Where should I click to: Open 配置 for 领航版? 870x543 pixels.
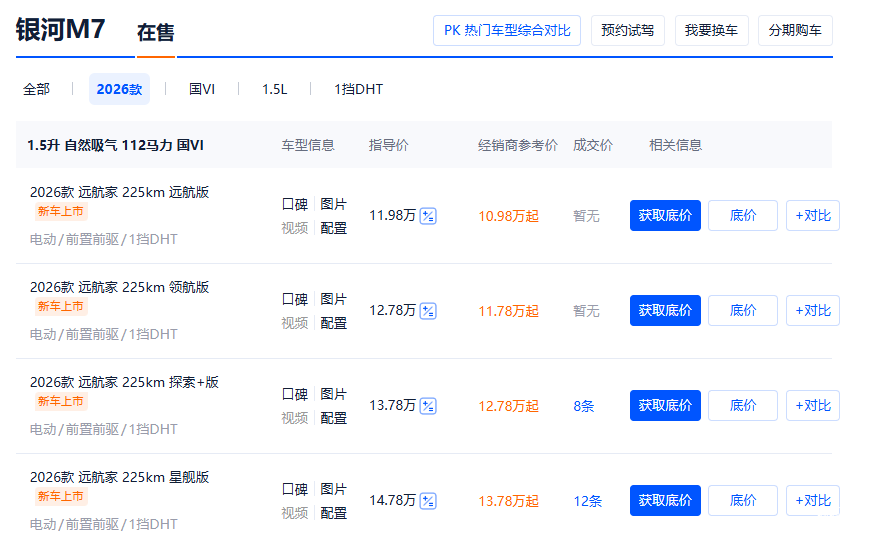333,323
